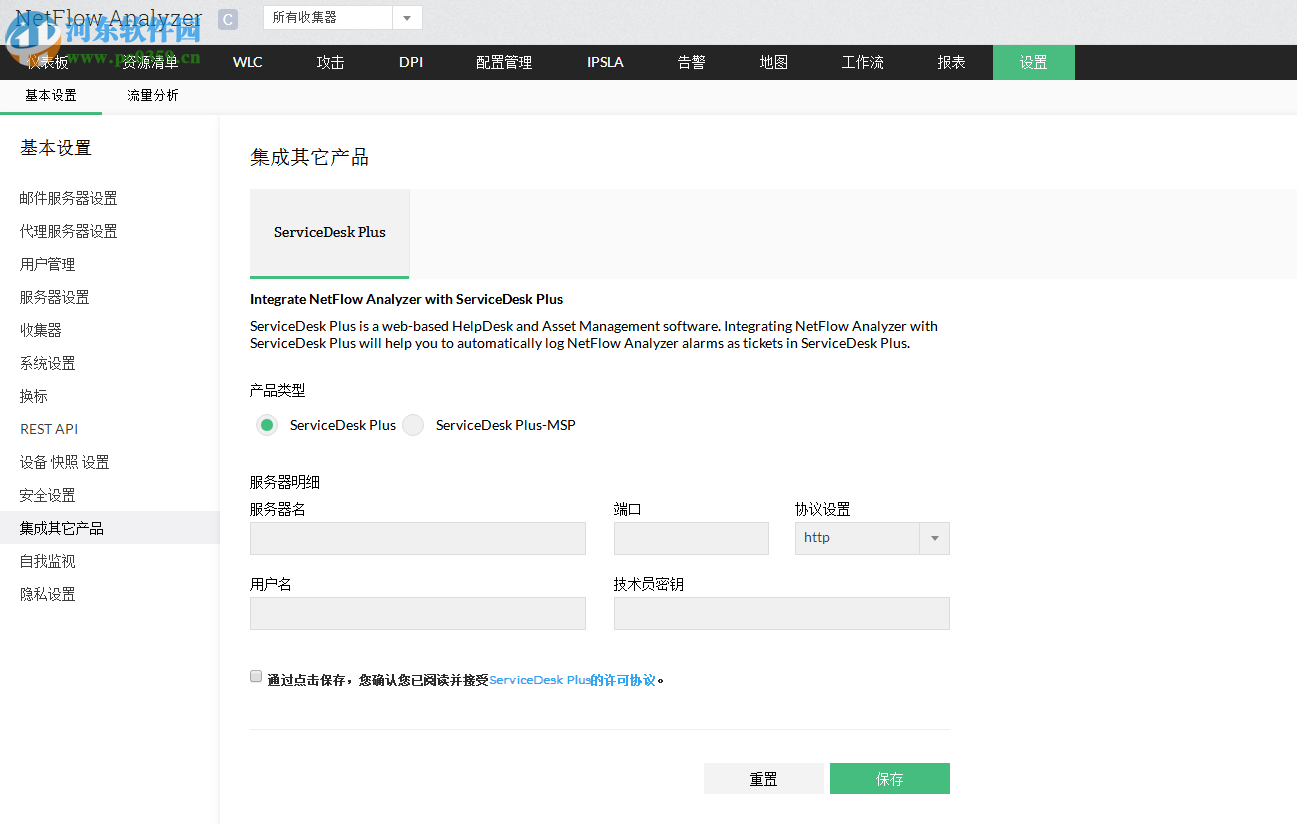Viewport: 1297px width, 824px height.
Task: Navigate to the 报表 section
Action: (x=951, y=62)
